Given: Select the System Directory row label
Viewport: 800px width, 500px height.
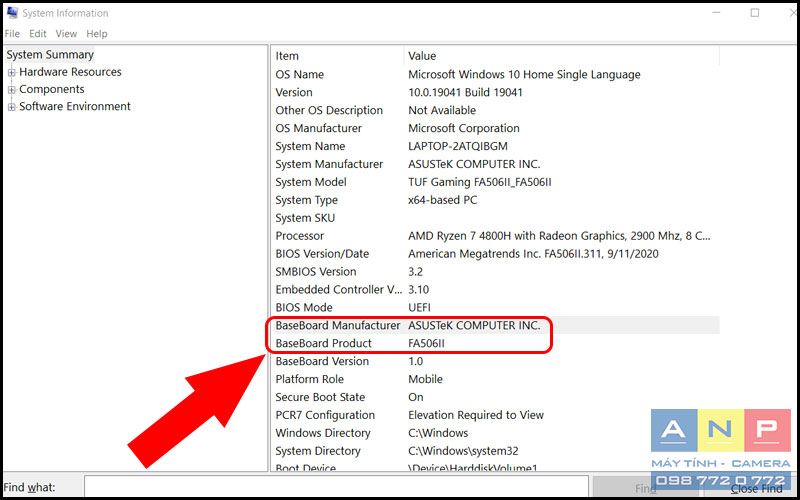Looking at the screenshot, I should [318, 451].
